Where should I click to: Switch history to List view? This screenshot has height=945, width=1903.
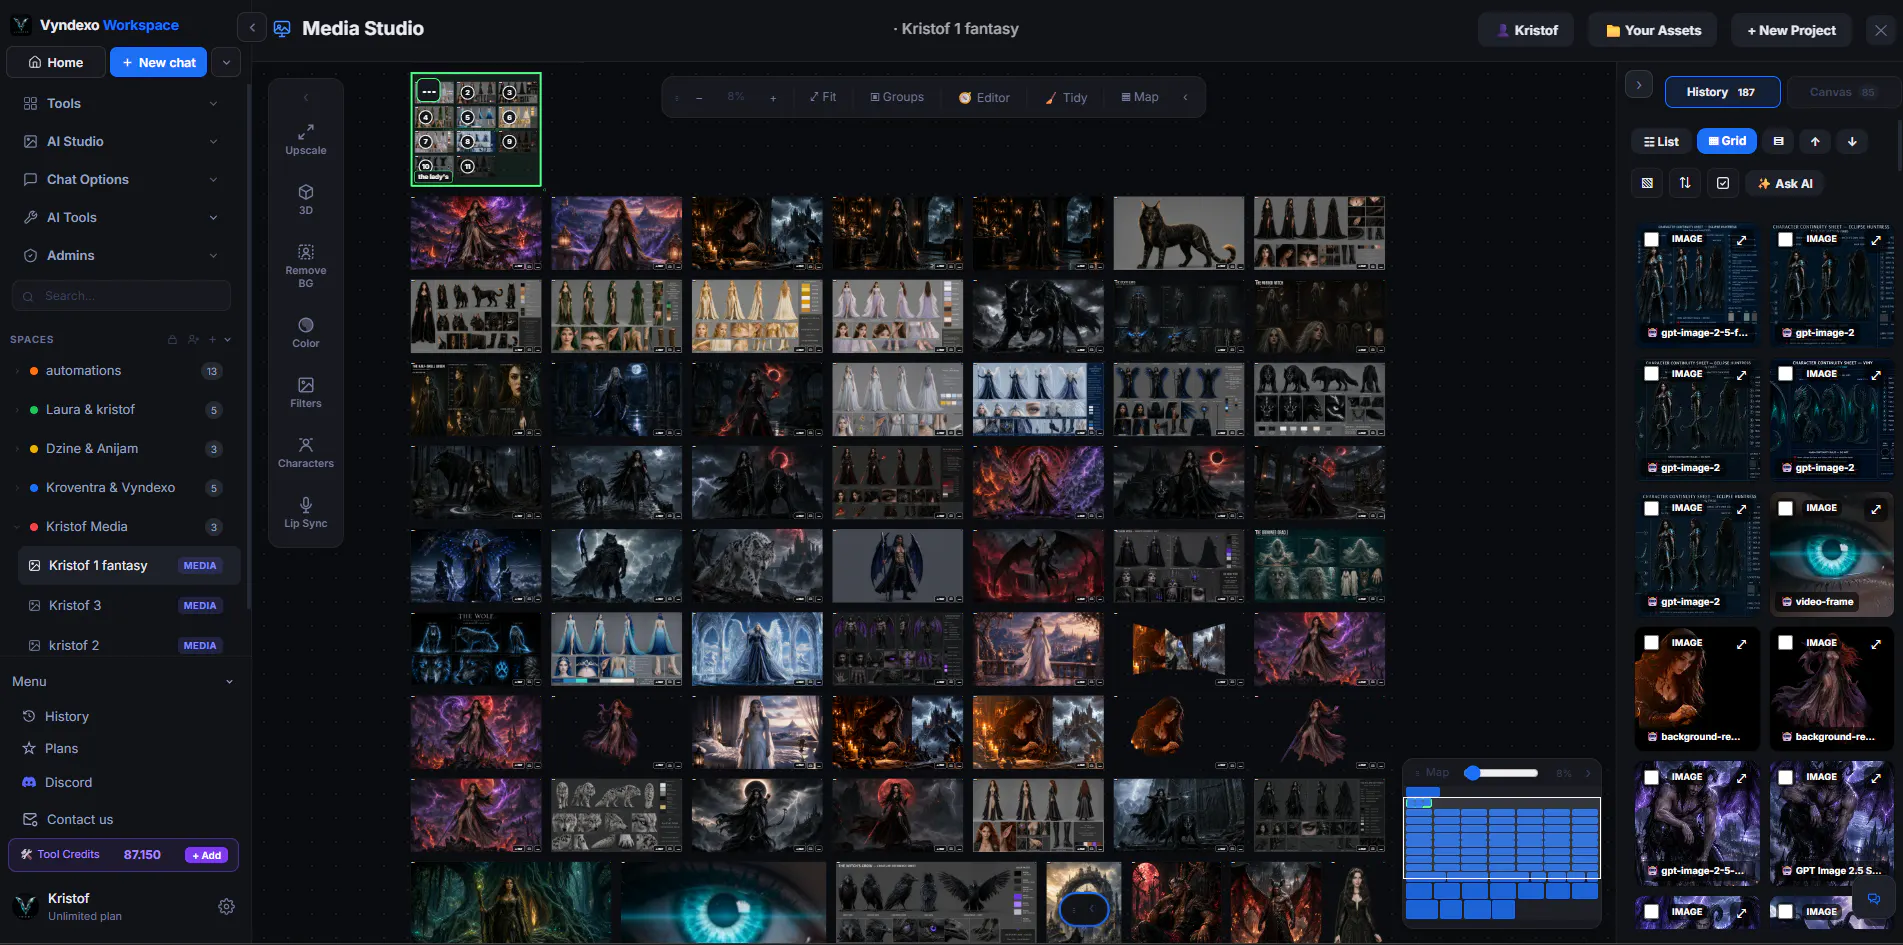click(x=1661, y=141)
